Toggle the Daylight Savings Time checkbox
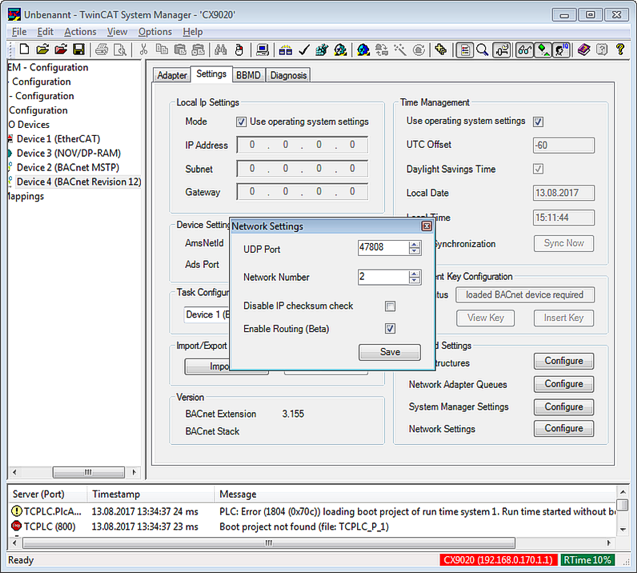Image resolution: width=637 pixels, height=573 pixels. (x=538, y=169)
